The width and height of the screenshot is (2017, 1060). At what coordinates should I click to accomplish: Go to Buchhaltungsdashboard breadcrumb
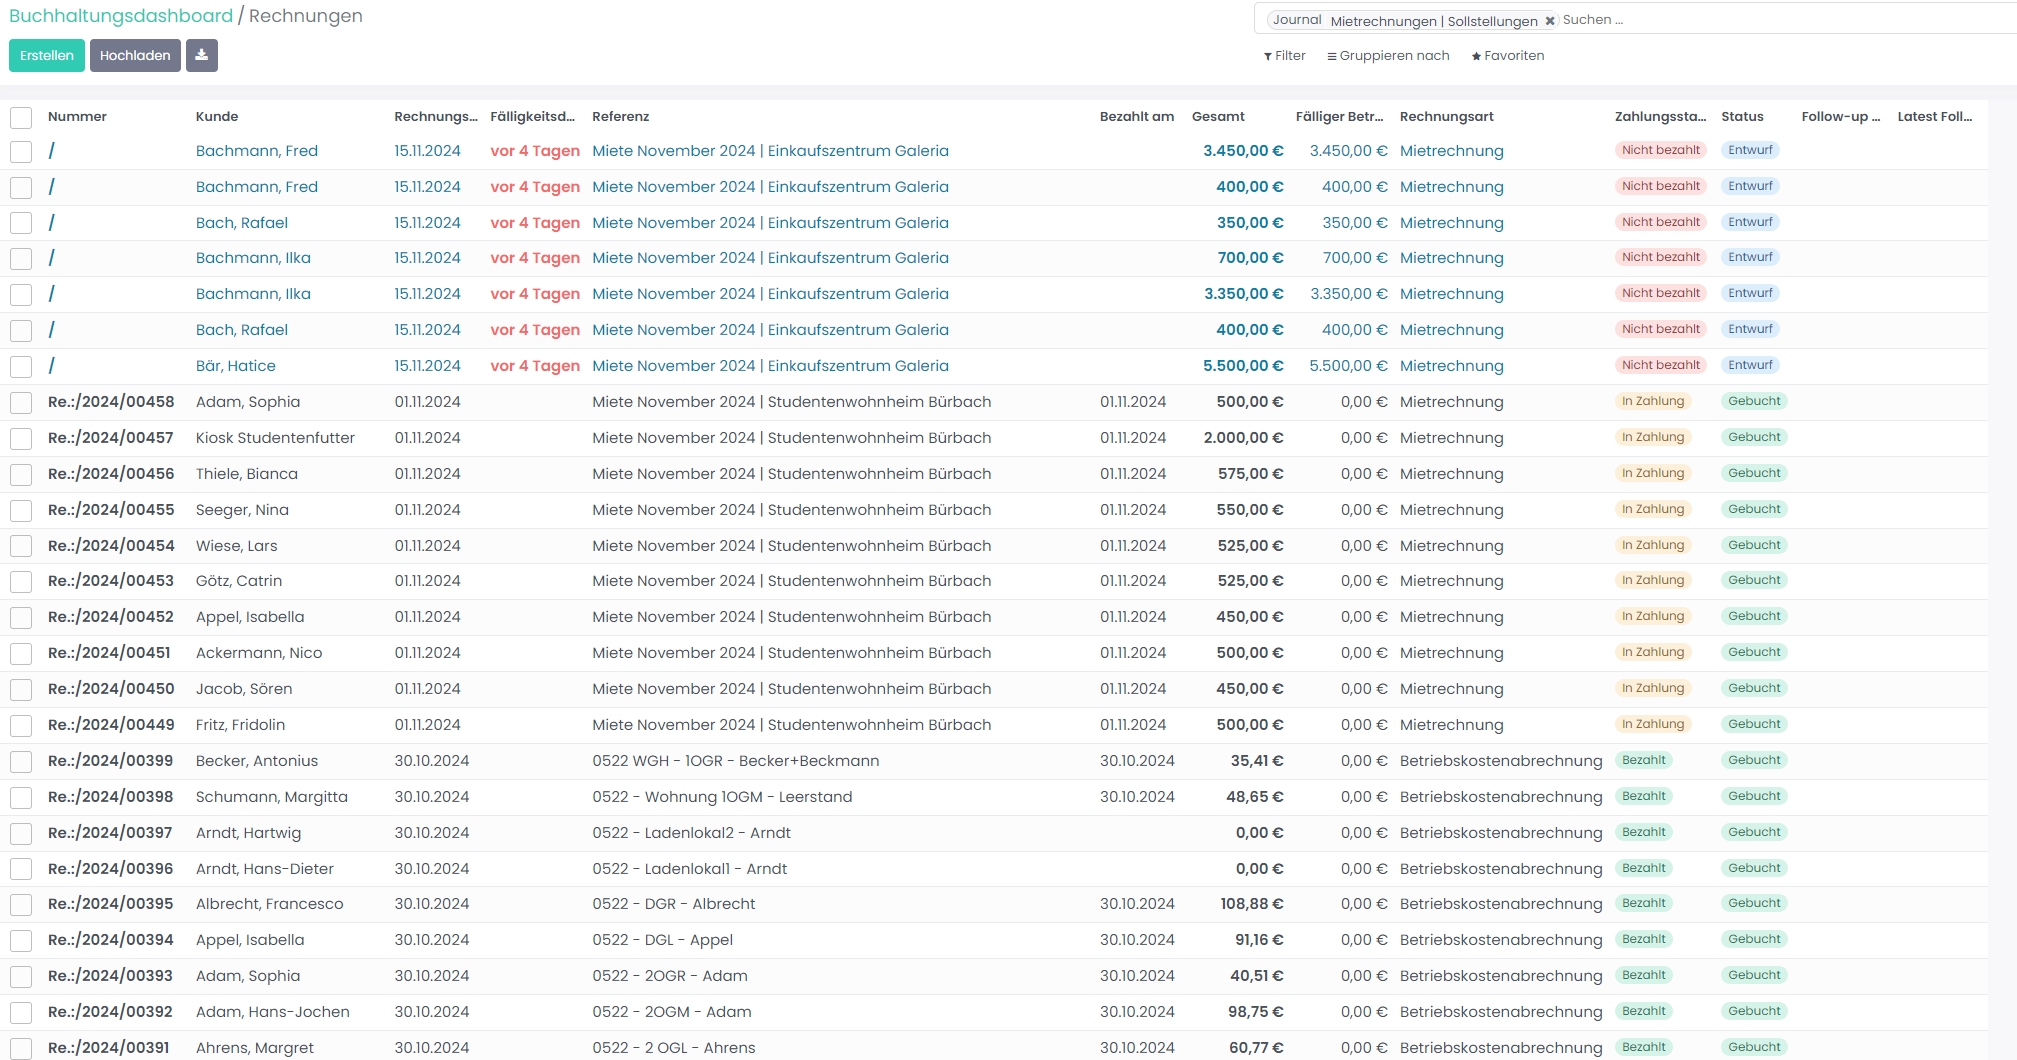click(x=121, y=16)
